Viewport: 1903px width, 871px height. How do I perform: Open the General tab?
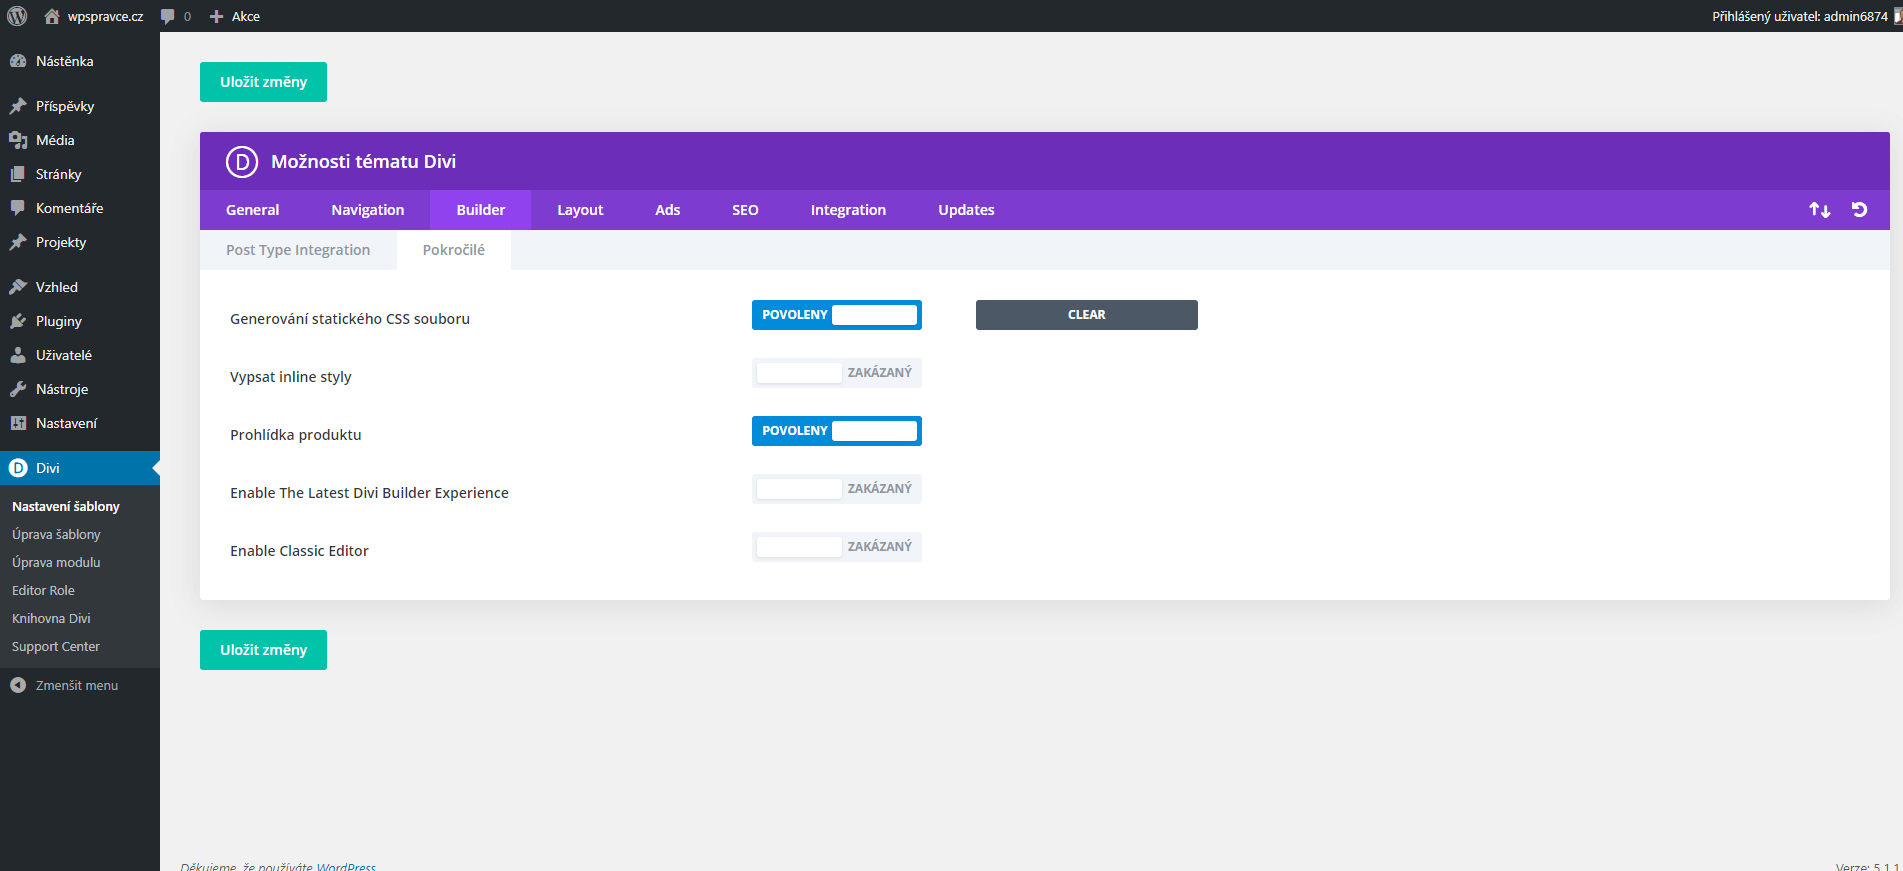click(x=253, y=210)
